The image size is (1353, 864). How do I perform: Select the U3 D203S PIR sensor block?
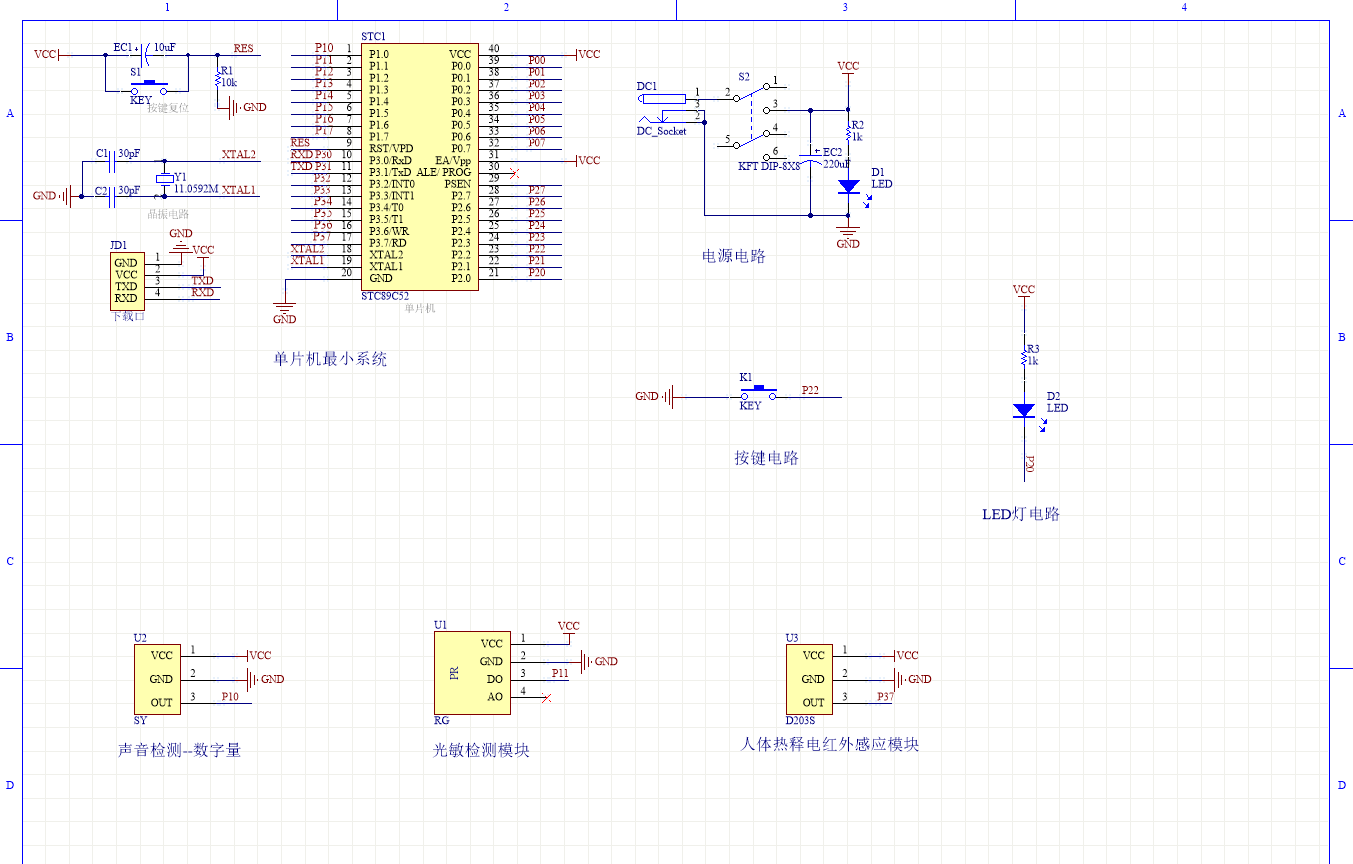(810, 679)
